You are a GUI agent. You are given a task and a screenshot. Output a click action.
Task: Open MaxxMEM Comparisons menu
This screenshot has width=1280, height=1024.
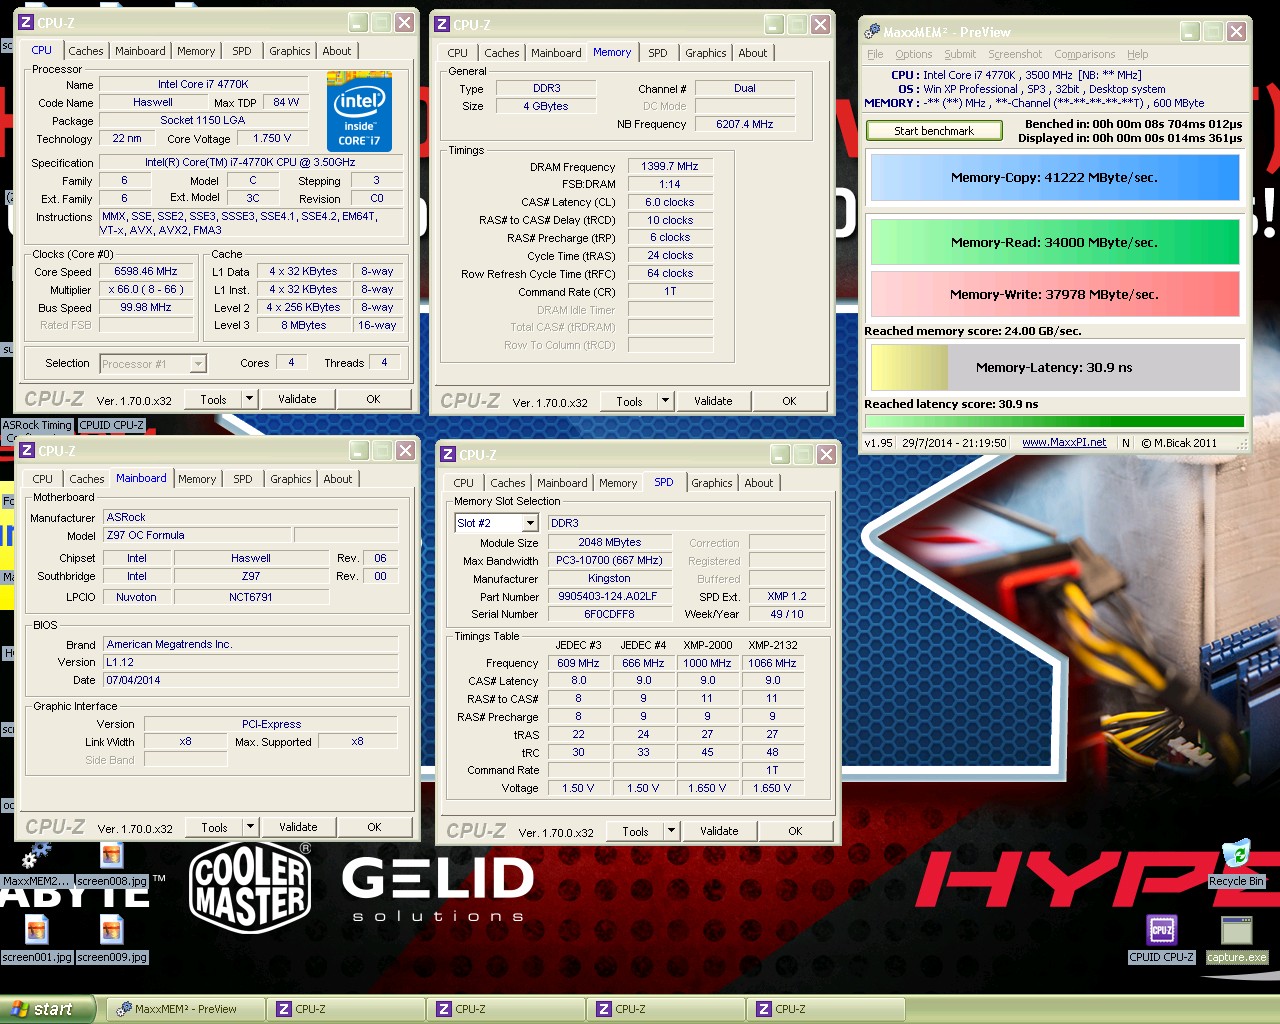(1085, 54)
